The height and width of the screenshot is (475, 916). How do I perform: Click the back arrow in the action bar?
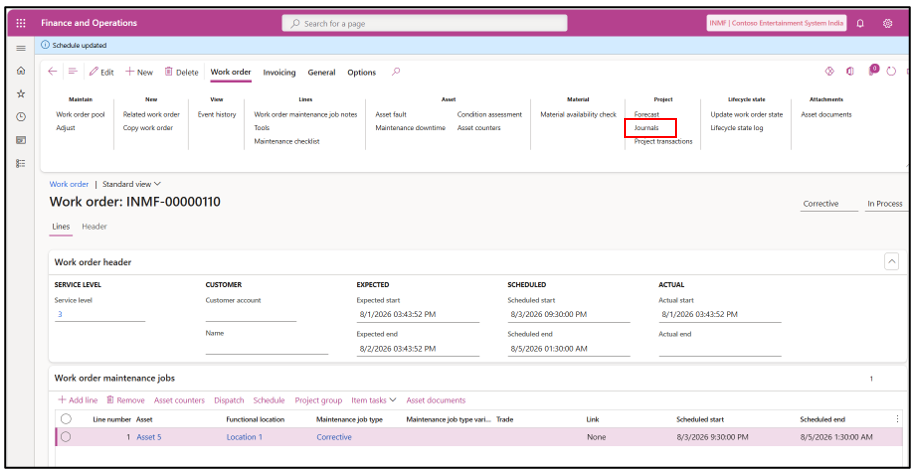pos(53,71)
